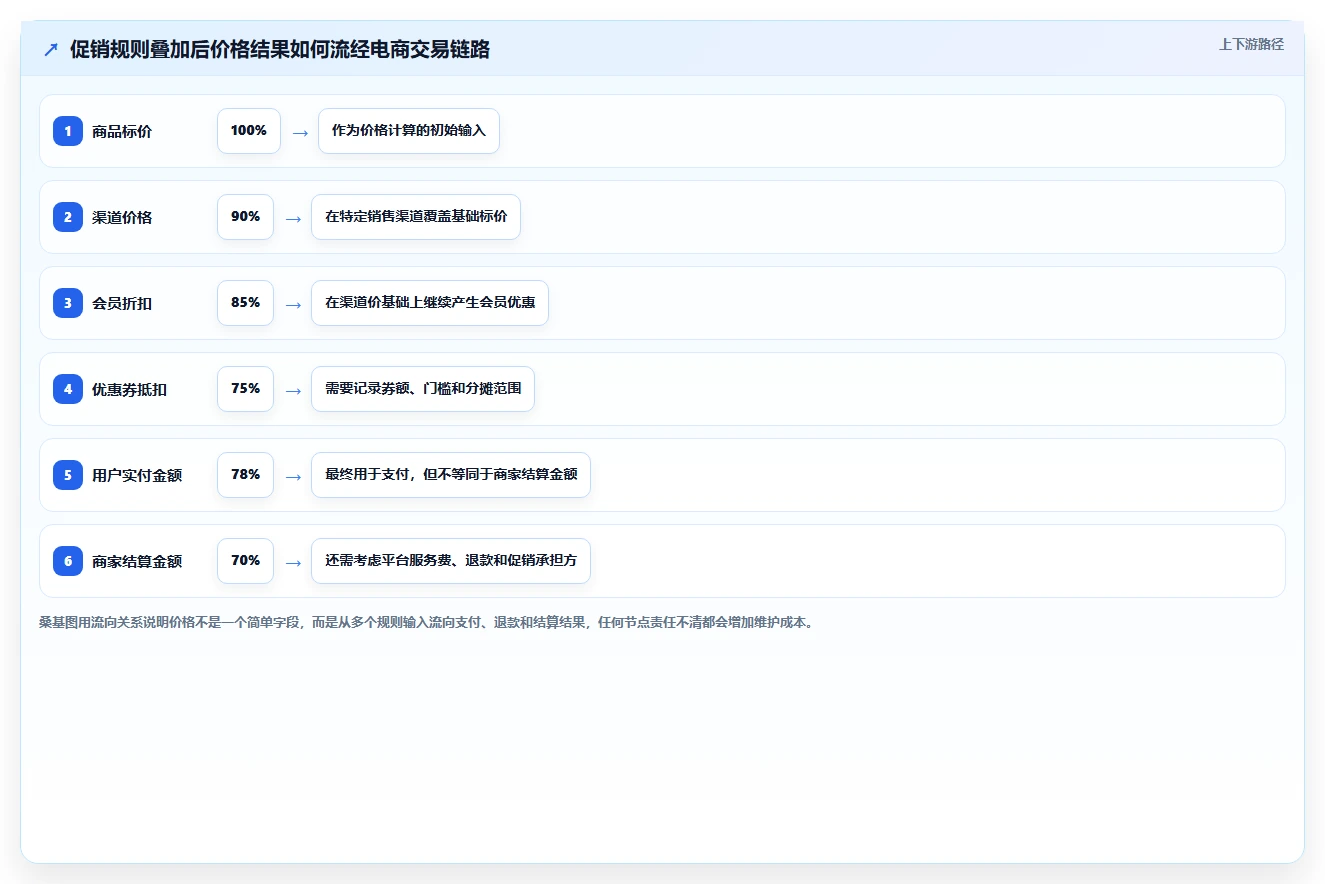Click the 商家结算金额 label
Viewport: 1325px width, 884px height.
(137, 561)
